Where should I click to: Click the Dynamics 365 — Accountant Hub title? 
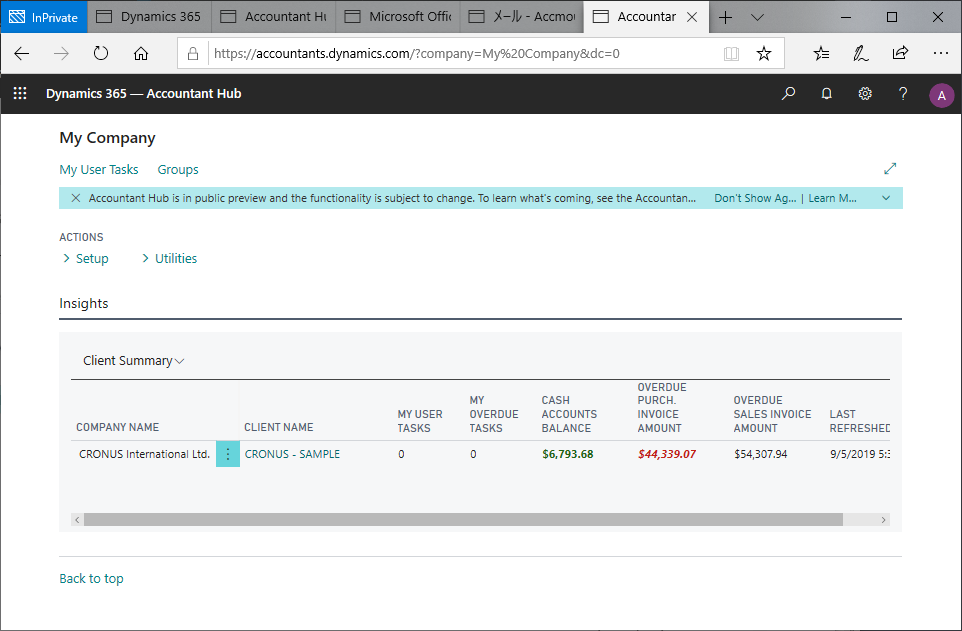click(x=144, y=93)
